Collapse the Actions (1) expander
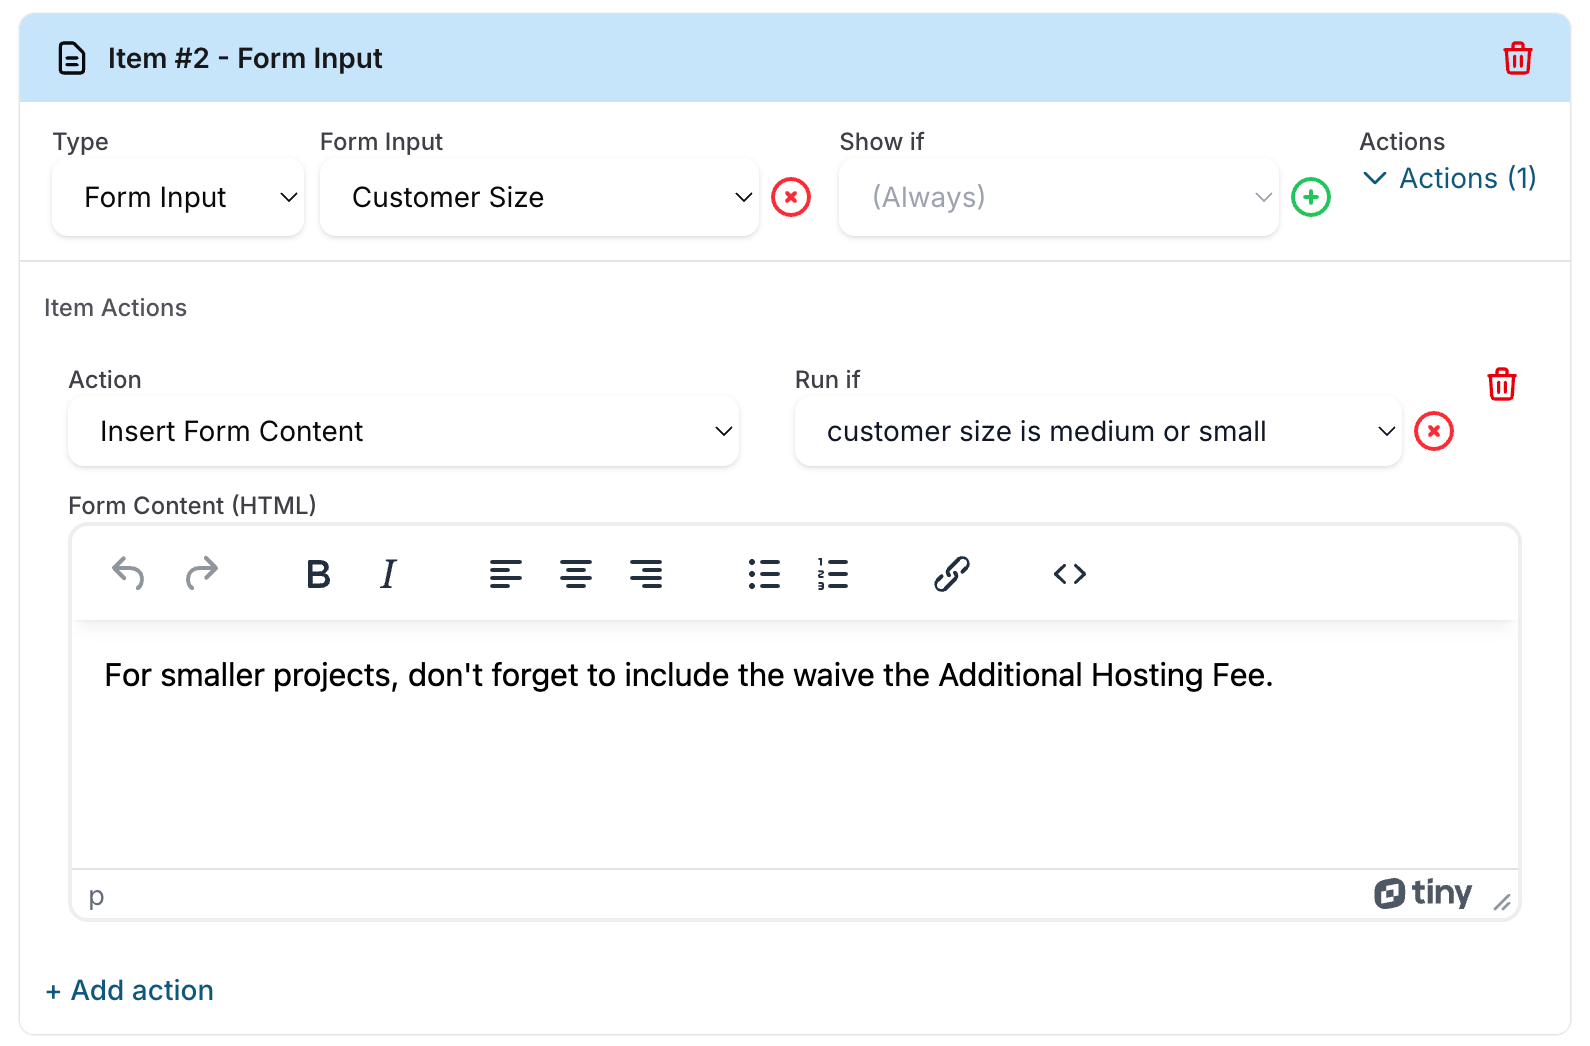The height and width of the screenshot is (1046, 1590). click(1449, 178)
